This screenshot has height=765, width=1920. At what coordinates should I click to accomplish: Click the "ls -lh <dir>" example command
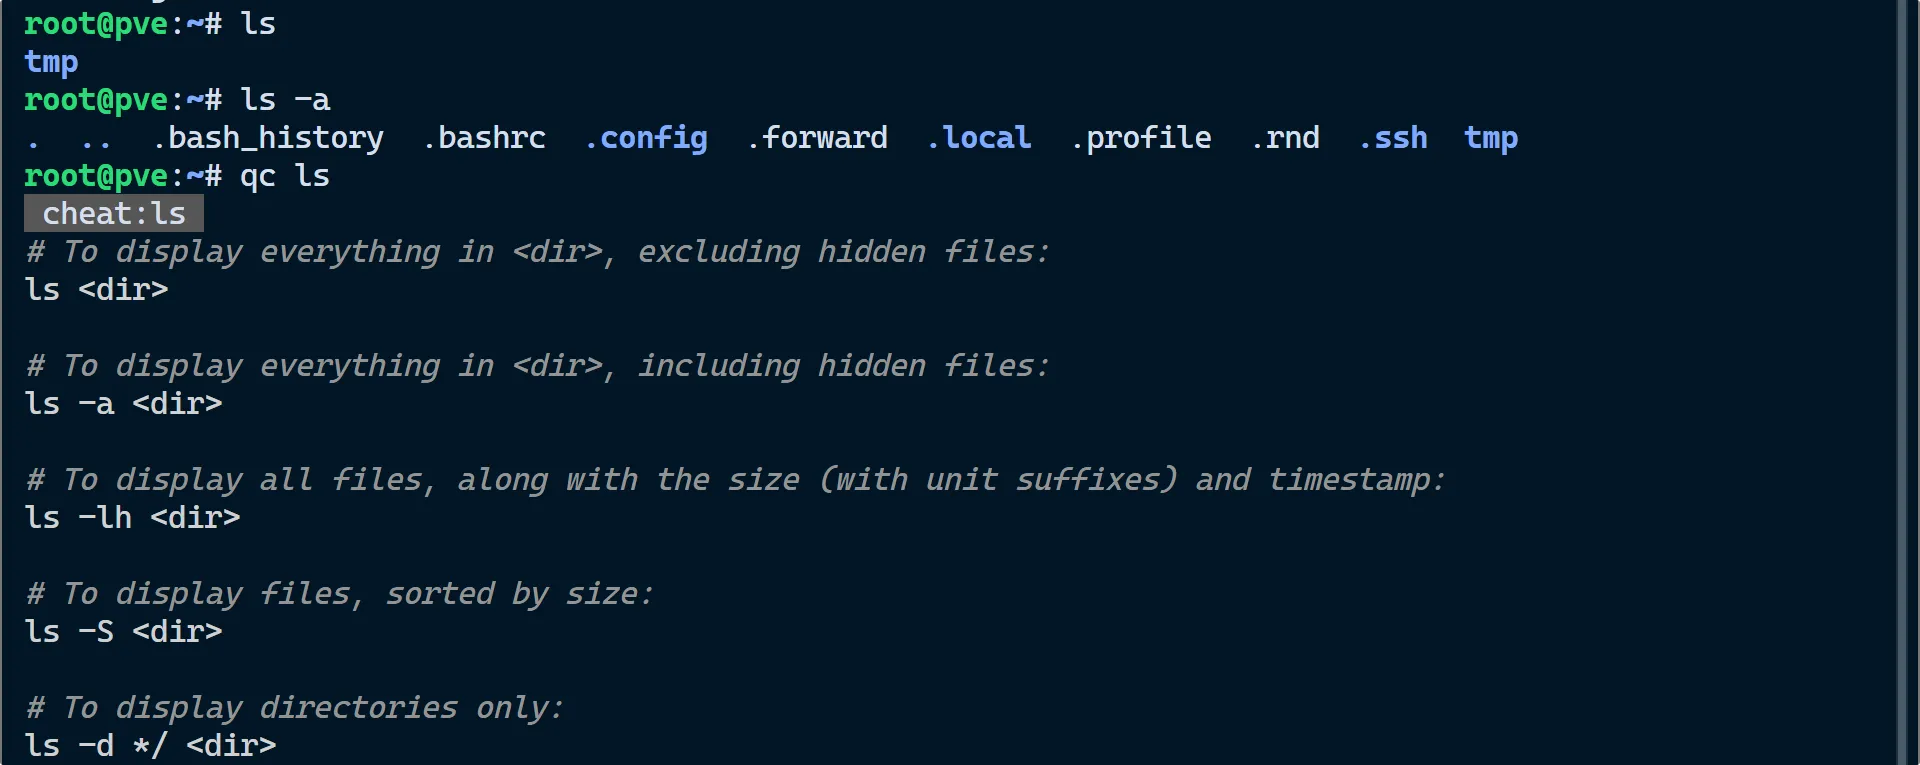(x=132, y=518)
